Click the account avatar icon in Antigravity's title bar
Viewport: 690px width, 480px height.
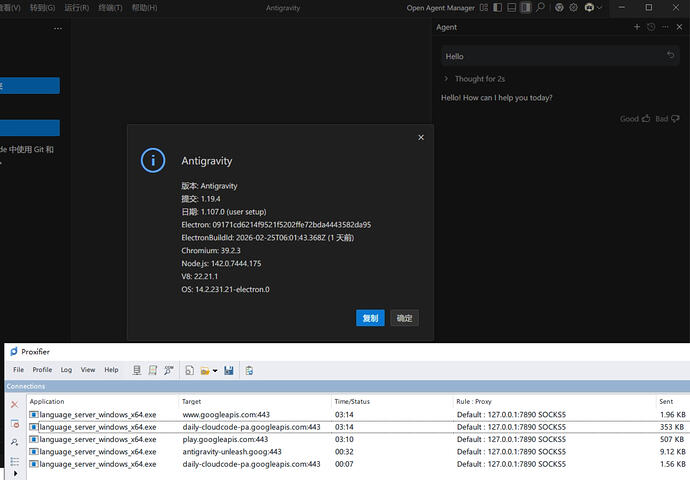point(589,7)
